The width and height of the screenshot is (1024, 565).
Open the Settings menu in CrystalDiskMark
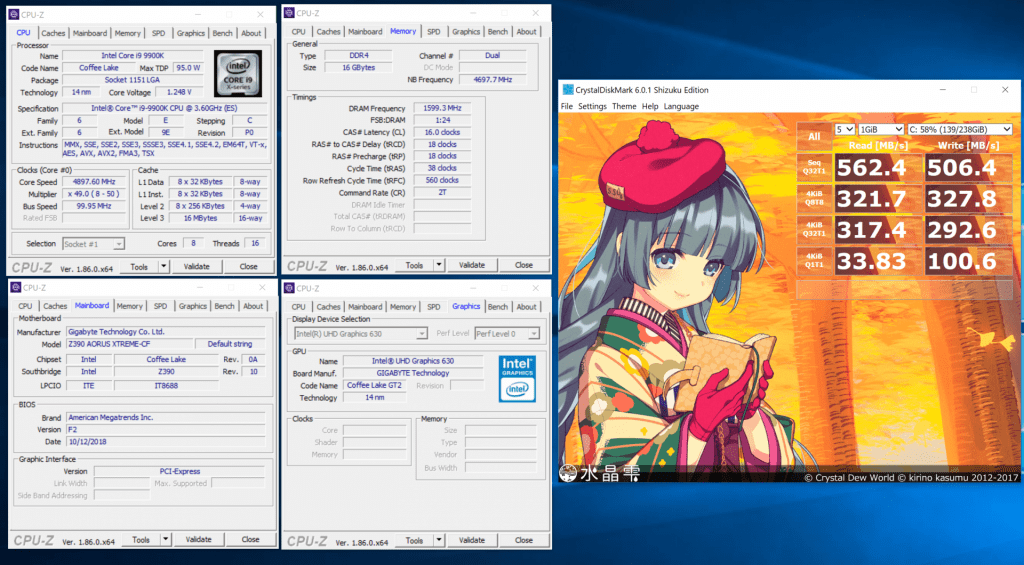click(x=592, y=106)
